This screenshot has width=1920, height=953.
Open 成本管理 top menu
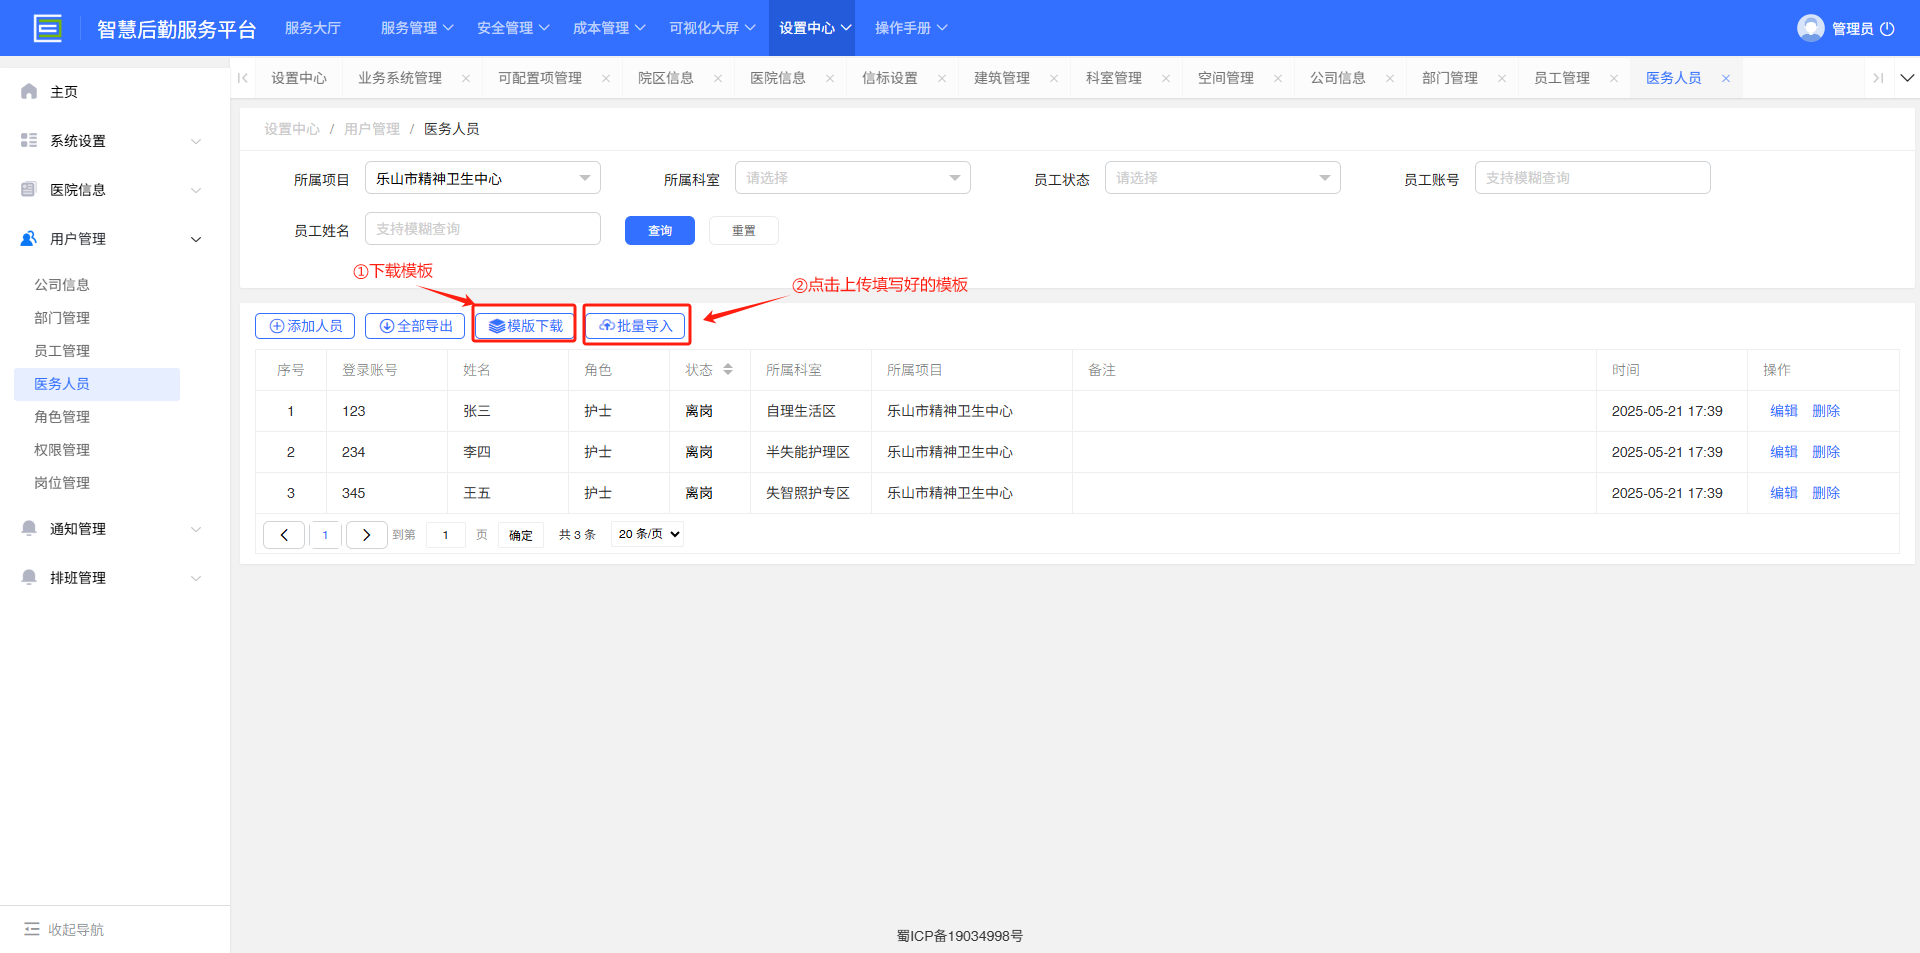(x=609, y=28)
